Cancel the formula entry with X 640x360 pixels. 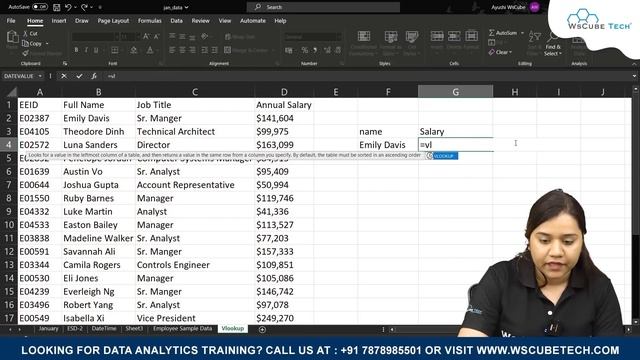coord(64,76)
